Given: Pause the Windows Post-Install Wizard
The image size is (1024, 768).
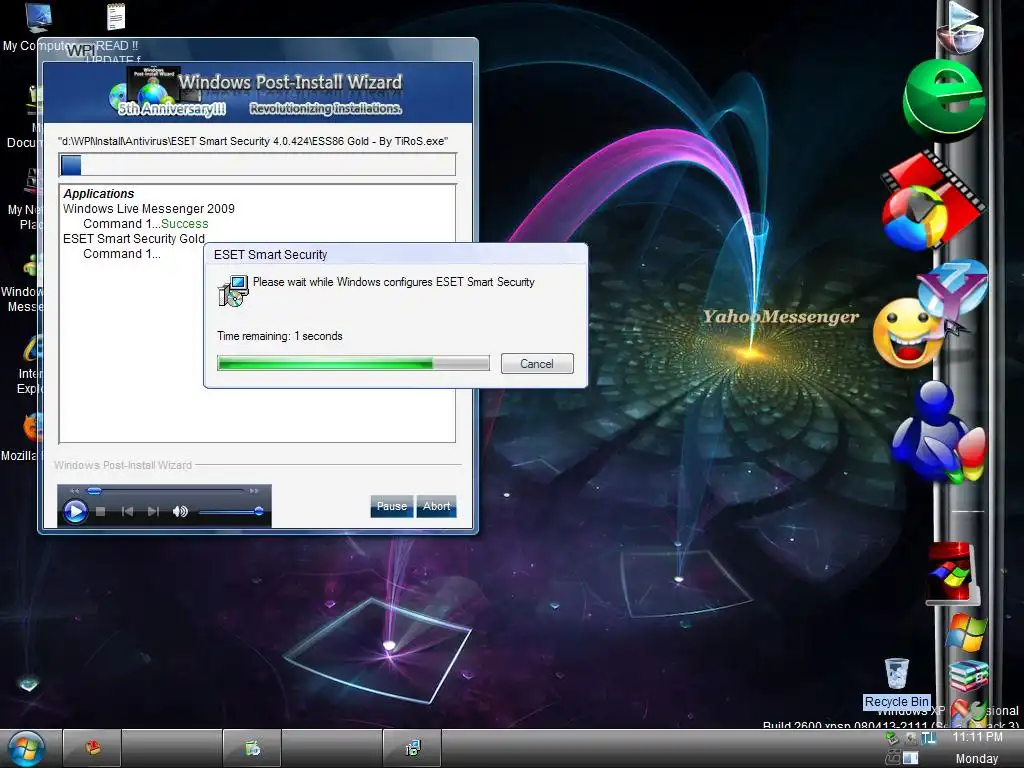Looking at the screenshot, I should coord(391,506).
